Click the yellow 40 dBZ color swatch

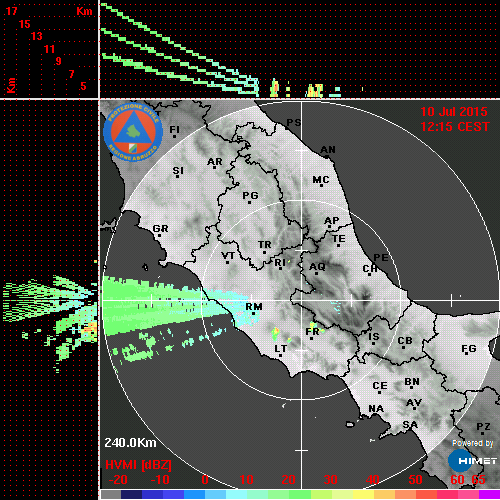click(363, 494)
